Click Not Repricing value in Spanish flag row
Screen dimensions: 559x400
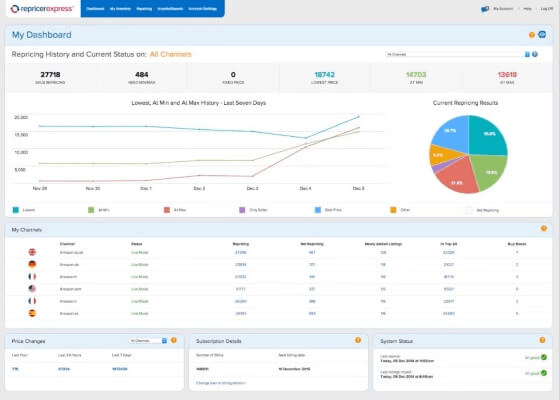point(312,313)
